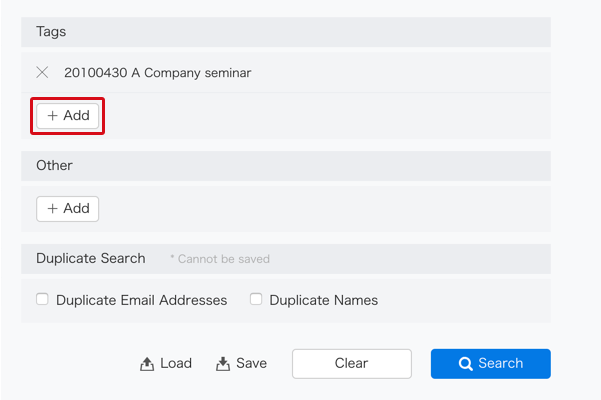
Task: Click the Tags section header
Action: (x=286, y=32)
